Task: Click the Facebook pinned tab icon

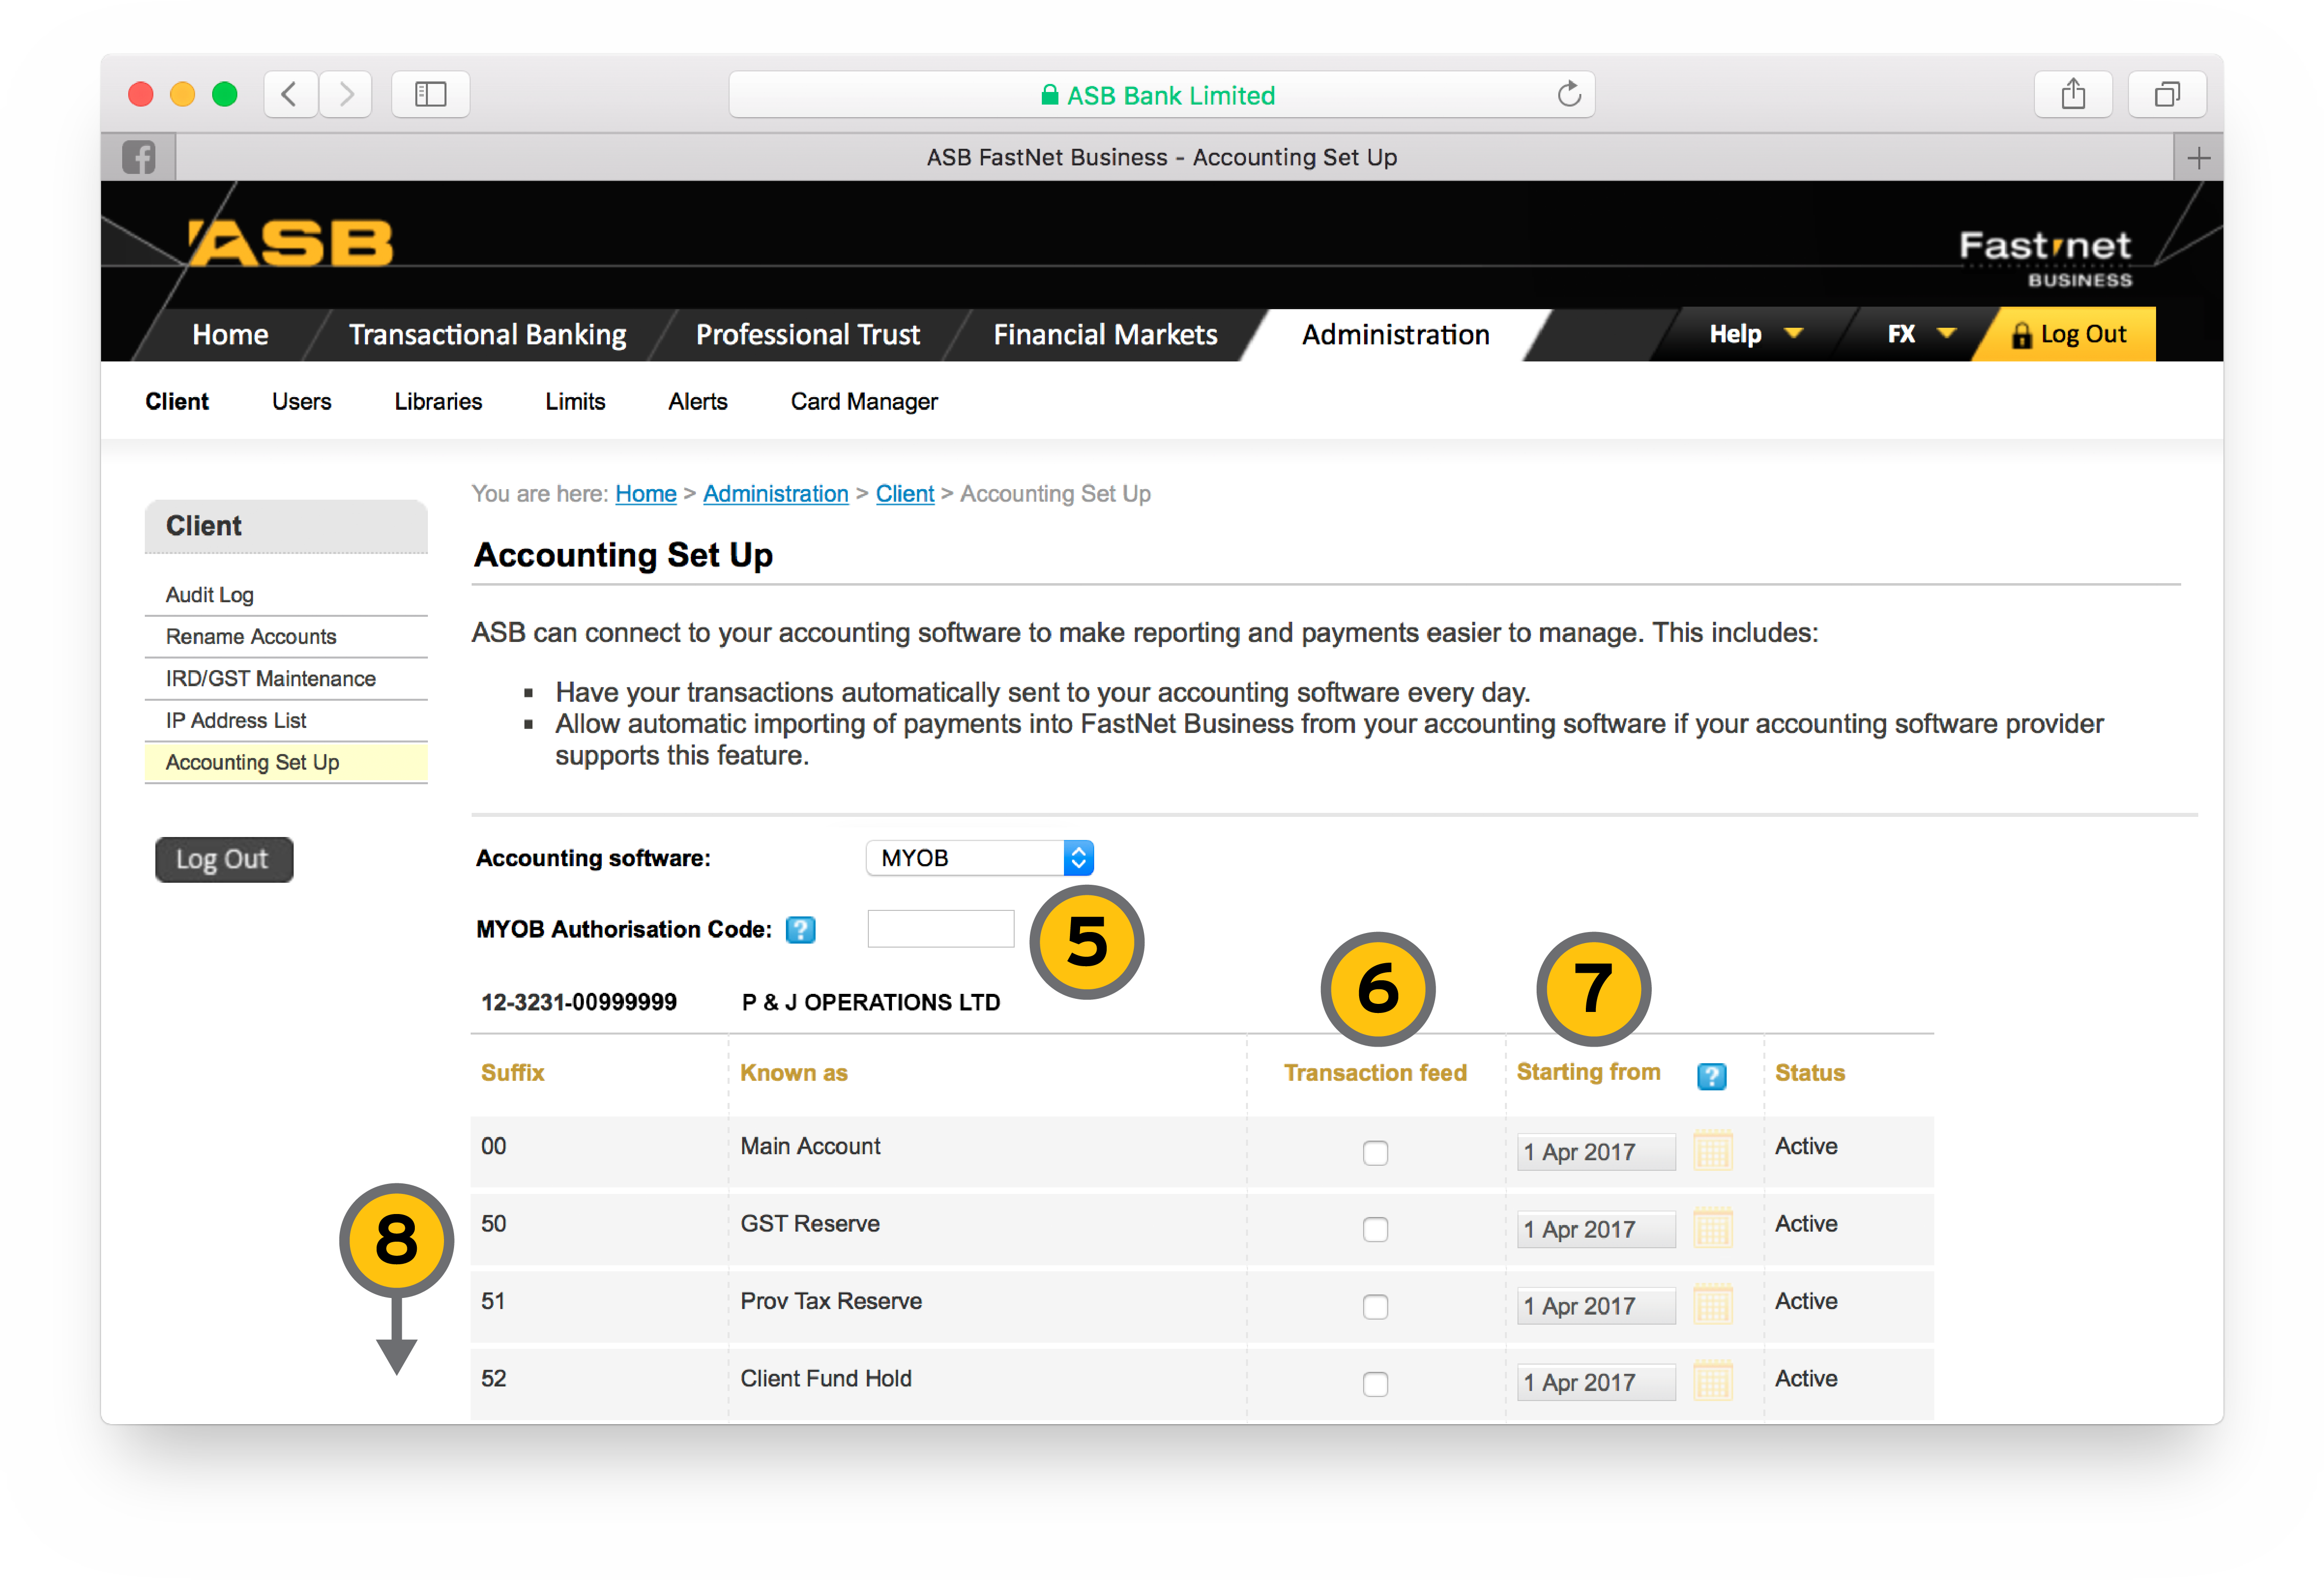Action: 138,157
